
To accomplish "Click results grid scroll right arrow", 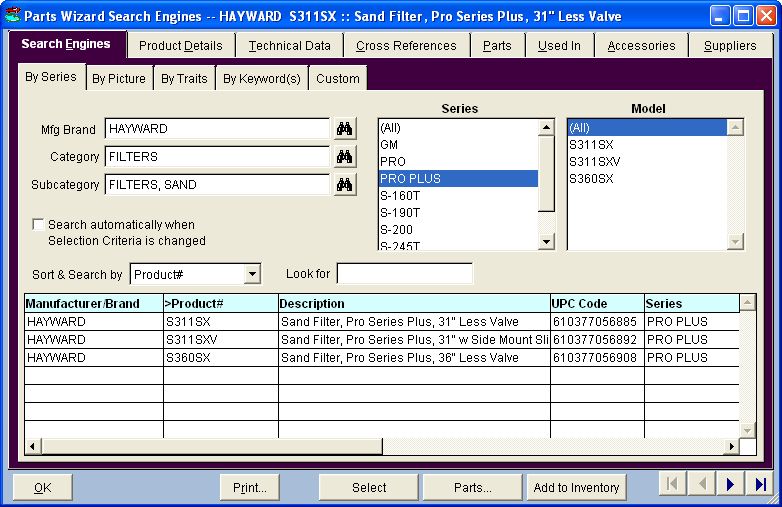I will coord(731,446).
